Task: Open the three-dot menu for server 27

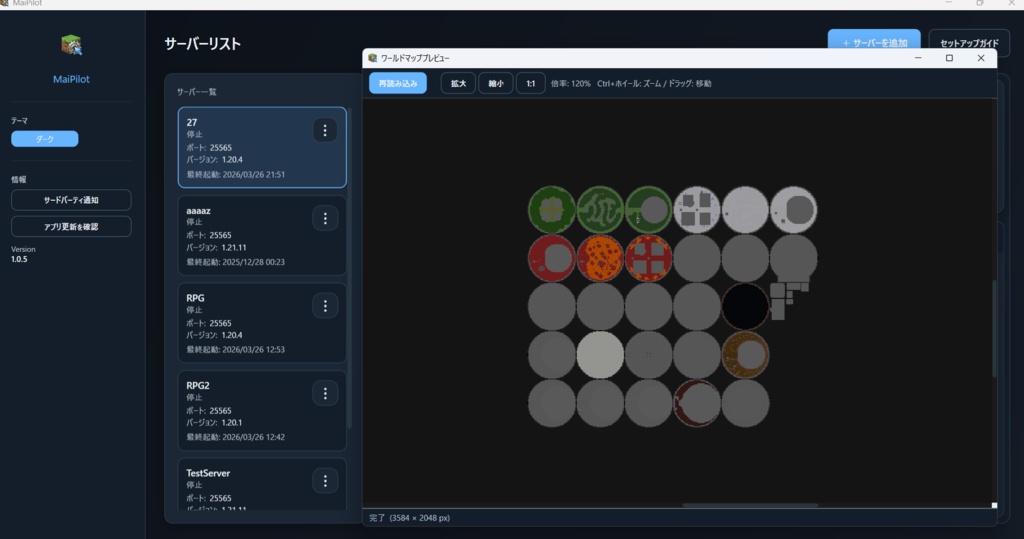Action: (325, 130)
